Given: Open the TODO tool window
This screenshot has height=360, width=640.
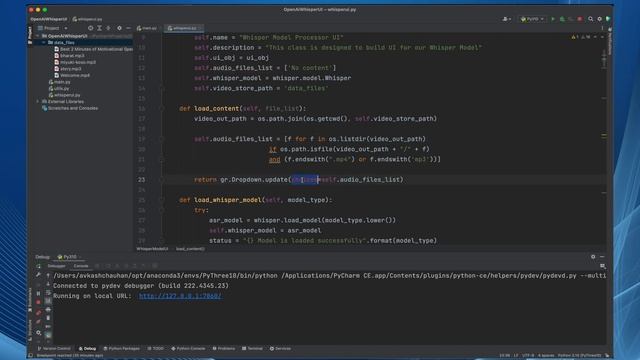Looking at the screenshot, I should [156, 349].
